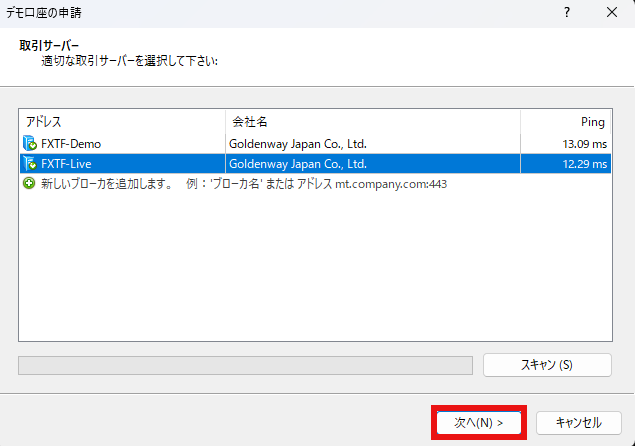Sort by the 会社名 column header

coord(373,122)
